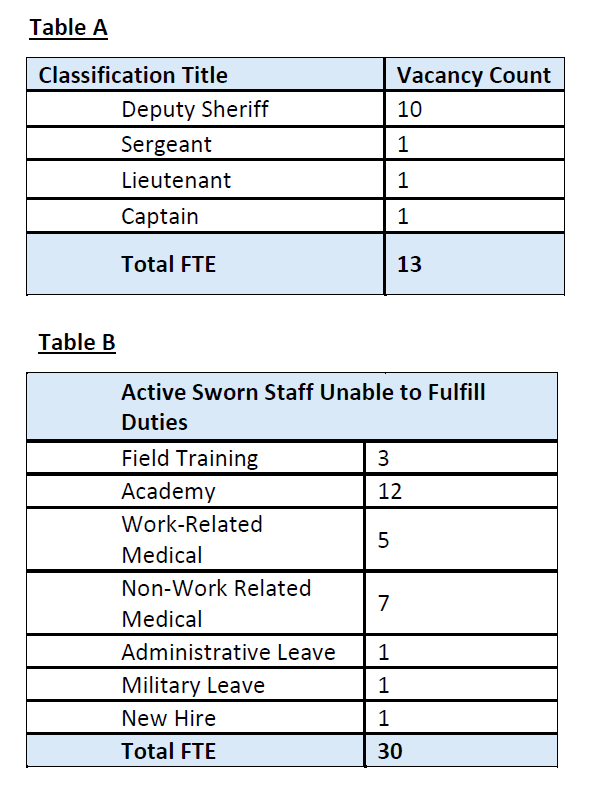Click the "Work-Related Medical" cell
Viewport: 603px width, 790px height.
pyautogui.click(x=192, y=539)
